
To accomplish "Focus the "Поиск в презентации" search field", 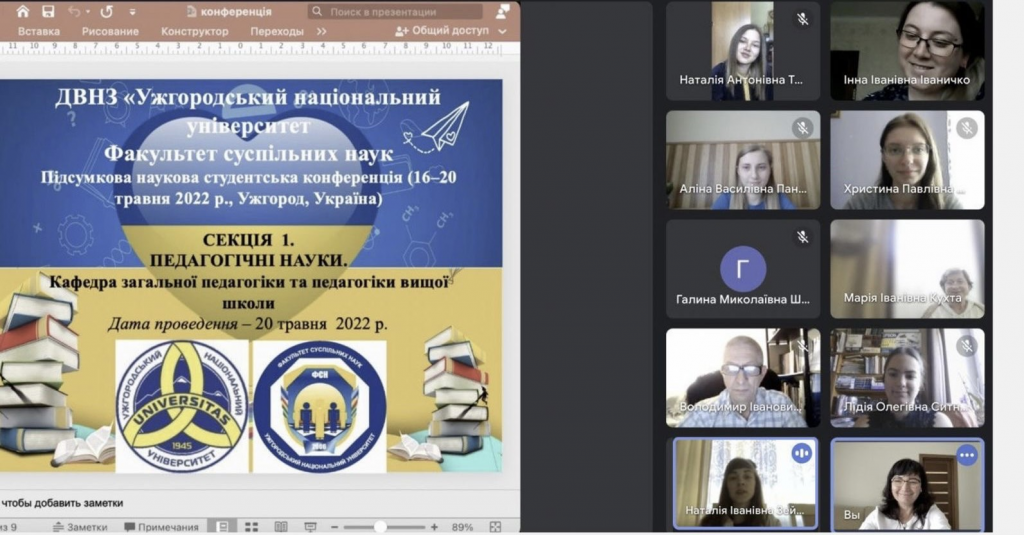I will coord(394,12).
